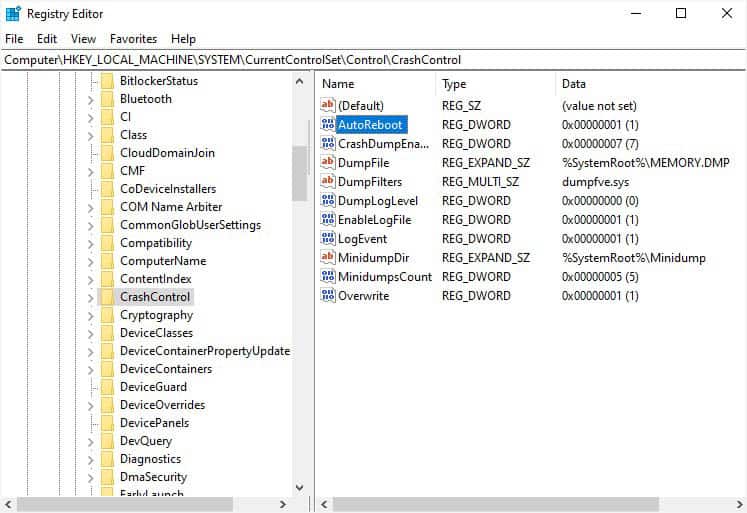This screenshot has width=747, height=513.
Task: Click the dumpfve.sys data cell
Action: point(596,182)
